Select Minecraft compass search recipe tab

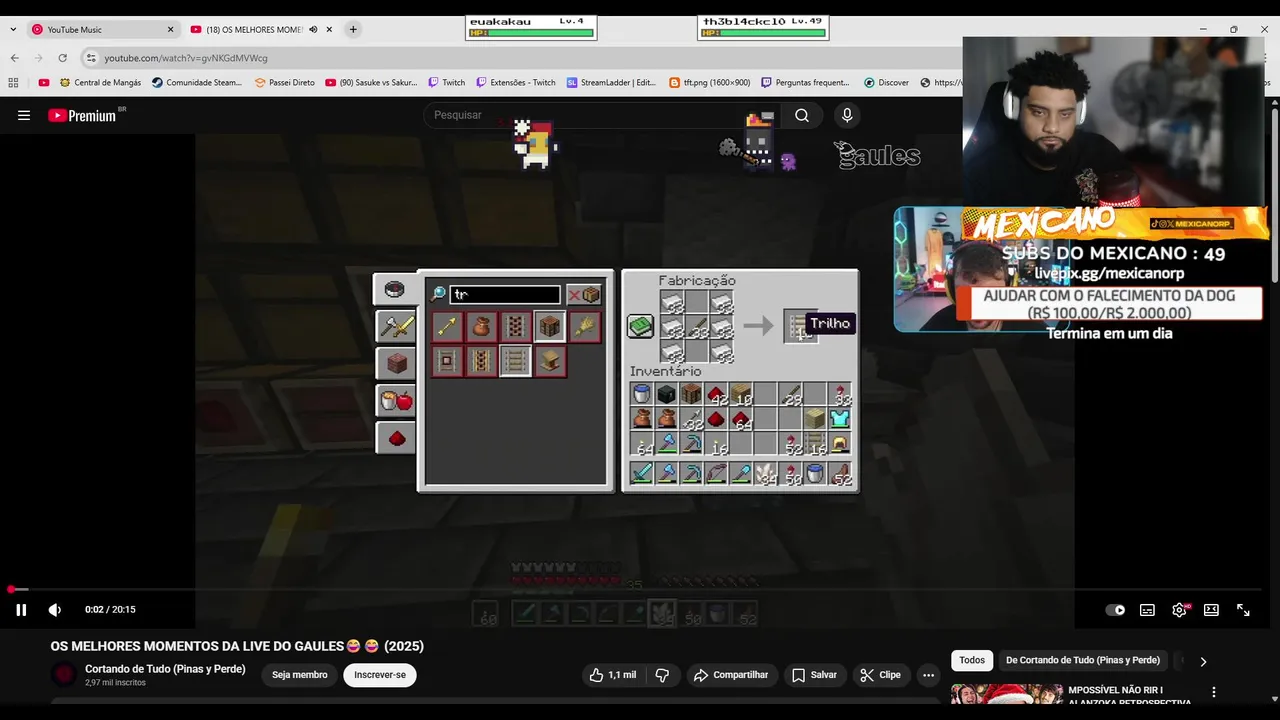point(395,289)
